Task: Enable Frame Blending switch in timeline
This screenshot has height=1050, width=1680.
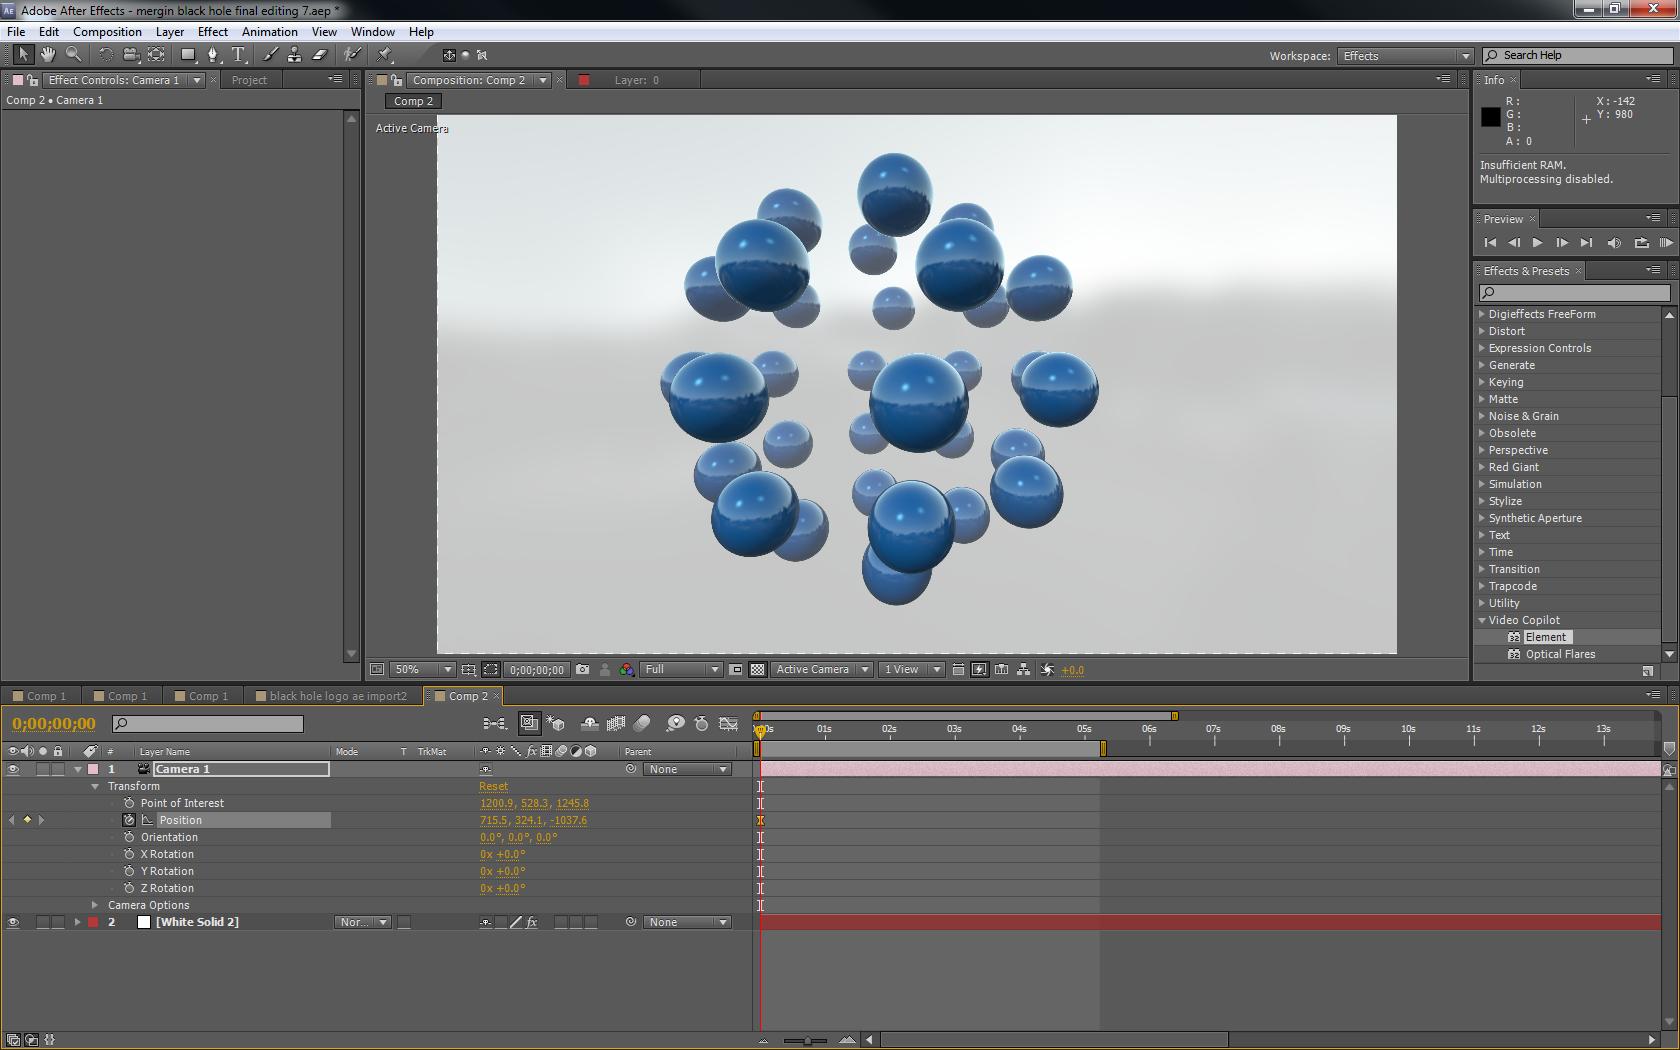Action: coord(616,723)
